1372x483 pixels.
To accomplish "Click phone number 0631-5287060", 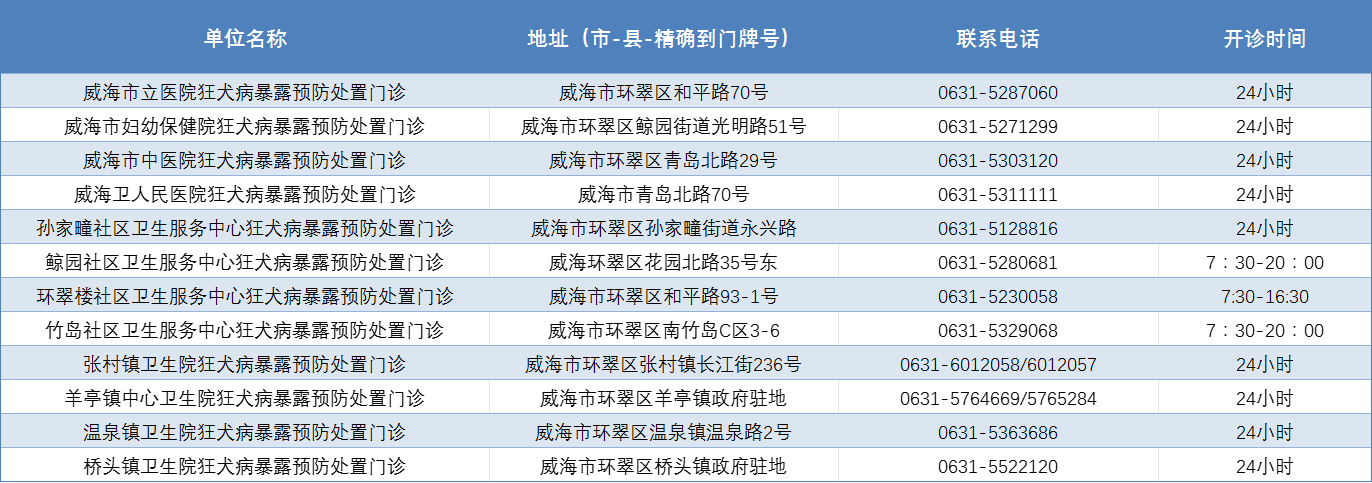I will click(997, 93).
